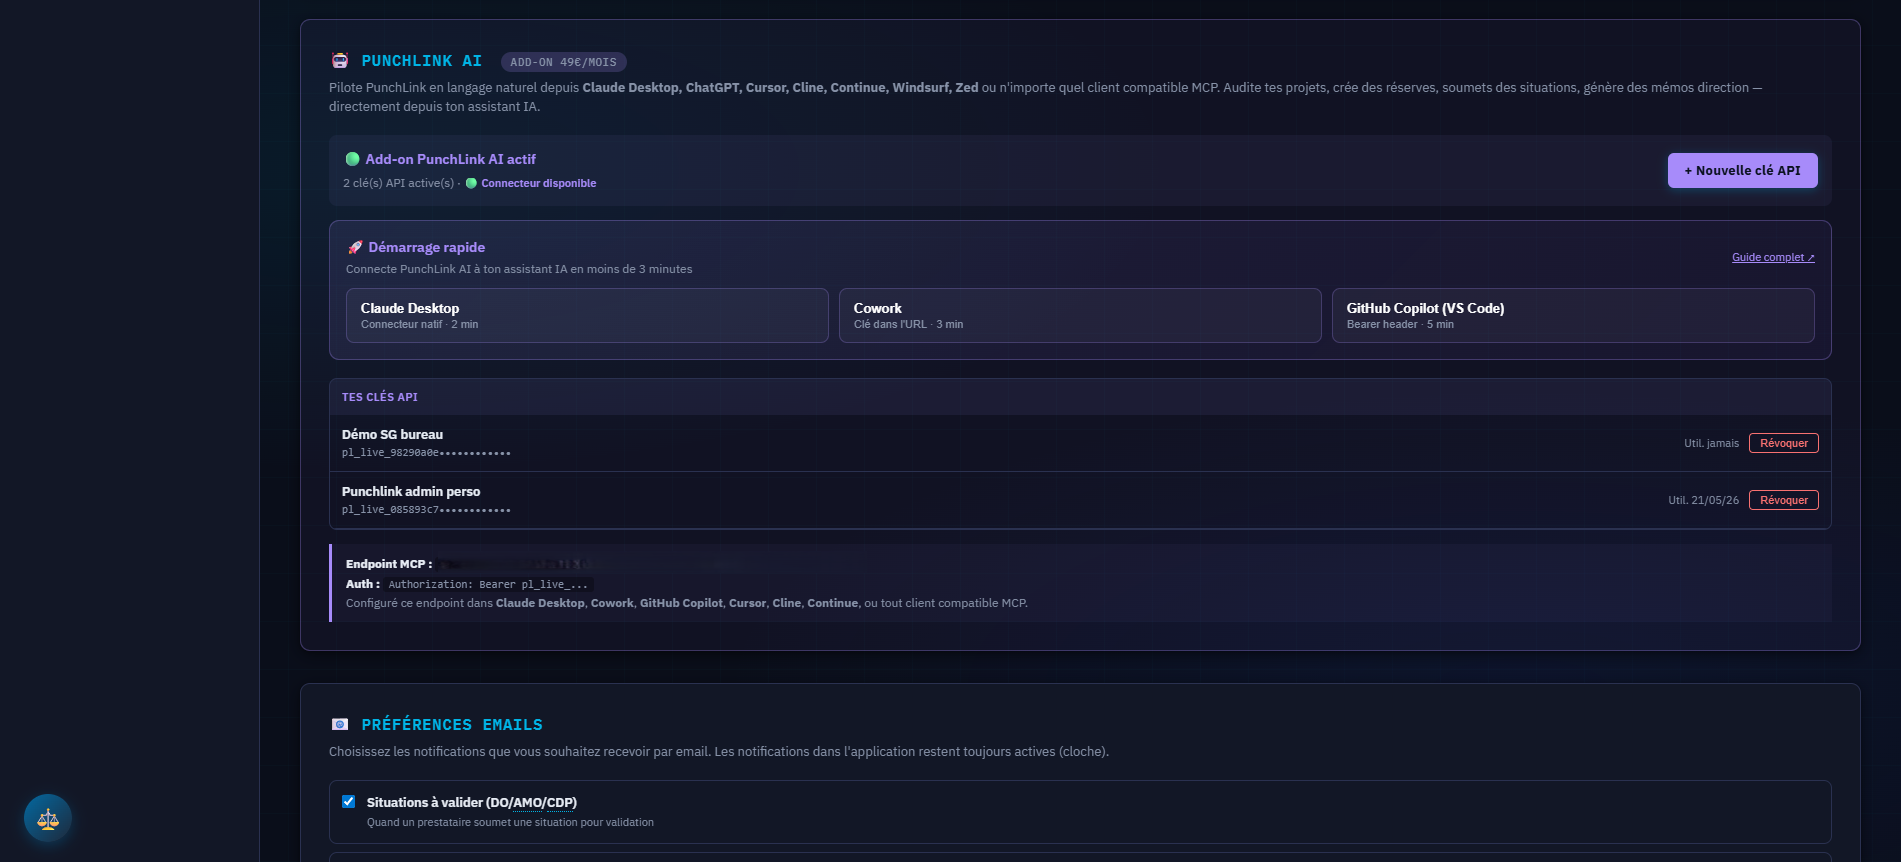
Task: Click the PUNCHLINK AI section heading
Action: (421, 61)
